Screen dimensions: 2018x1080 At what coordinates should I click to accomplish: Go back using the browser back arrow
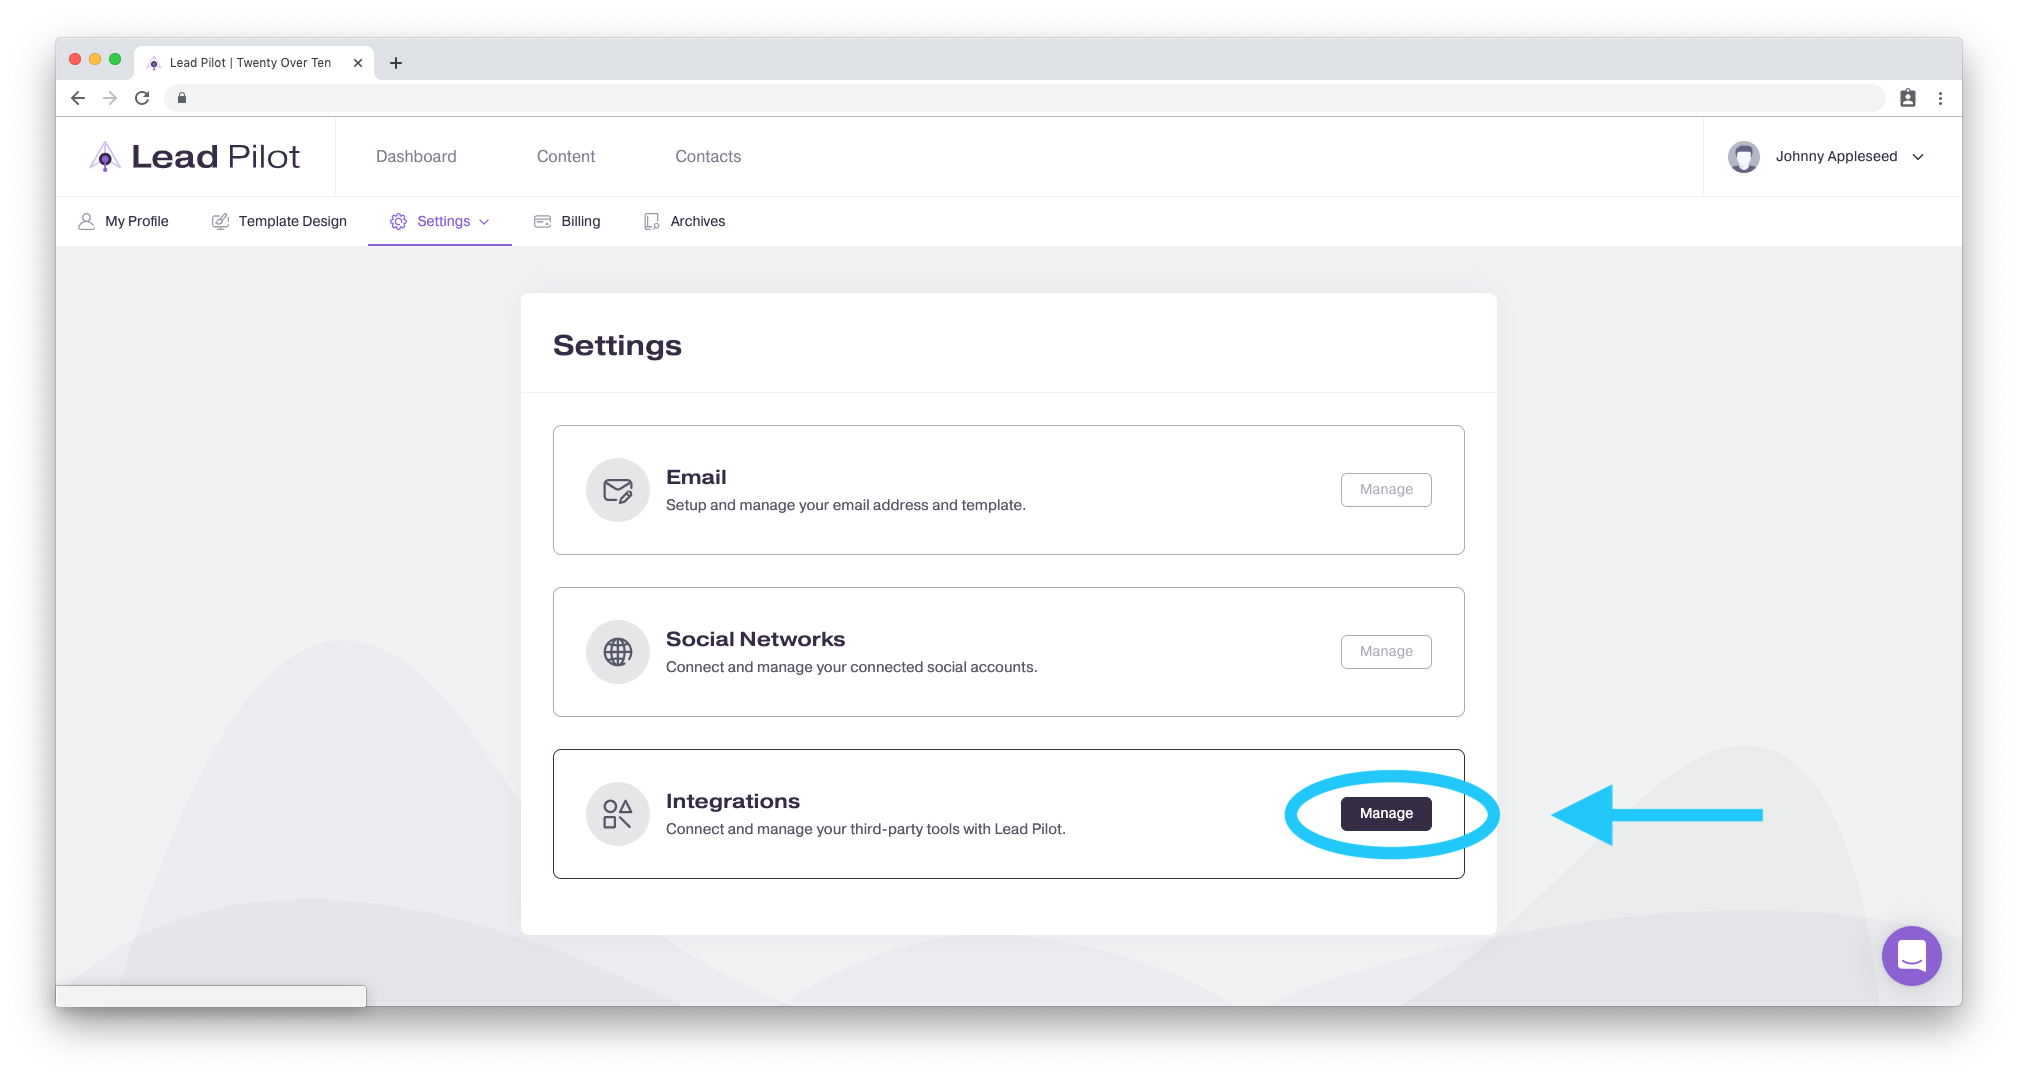coord(78,98)
